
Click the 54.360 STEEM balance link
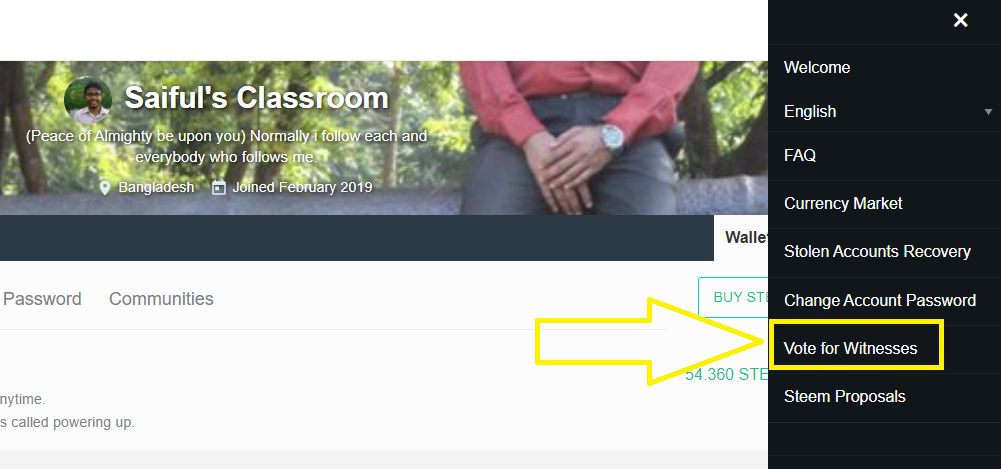tap(726, 375)
